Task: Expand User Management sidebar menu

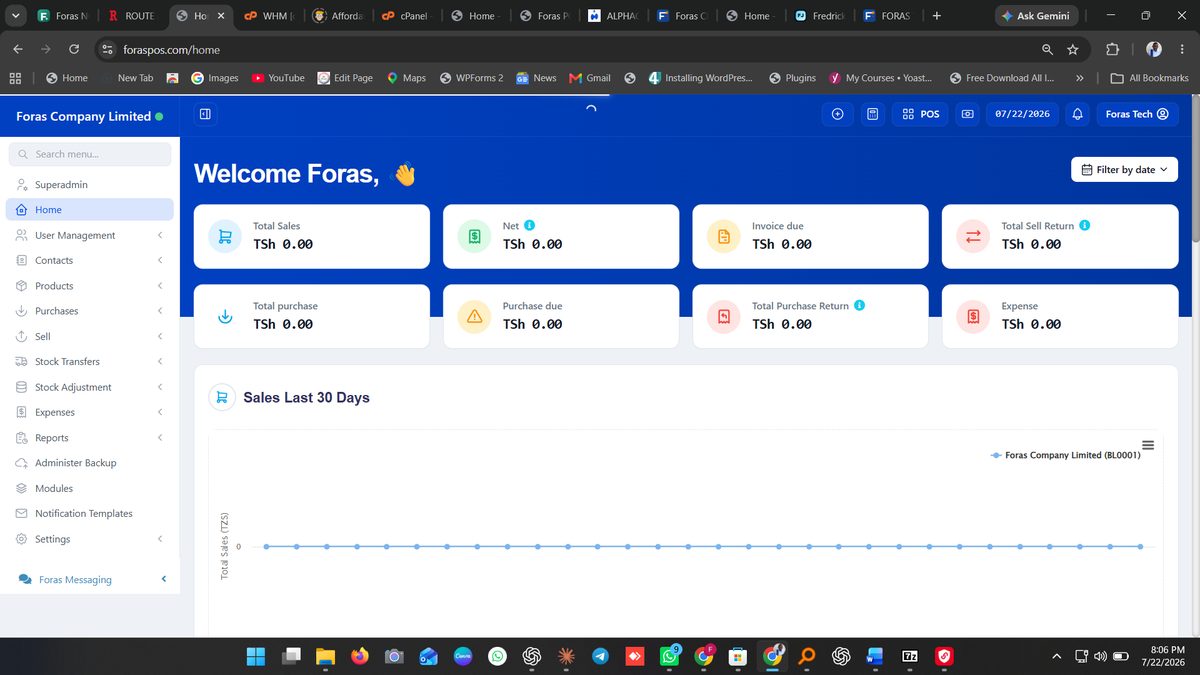Action: pyautogui.click(x=90, y=235)
